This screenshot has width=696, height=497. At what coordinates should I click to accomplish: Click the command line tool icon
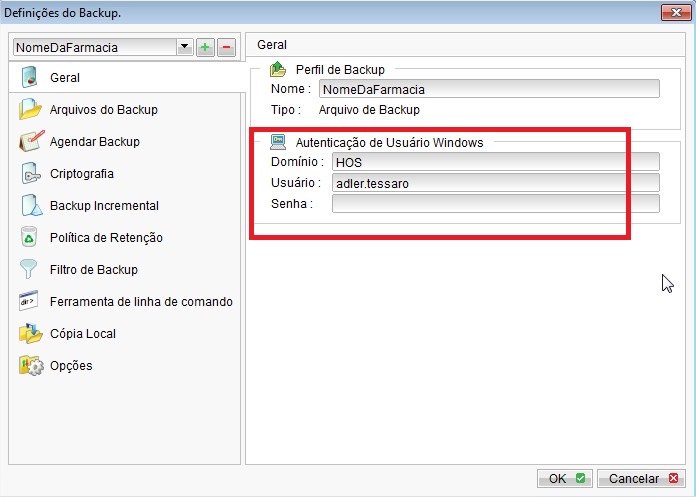click(x=30, y=302)
